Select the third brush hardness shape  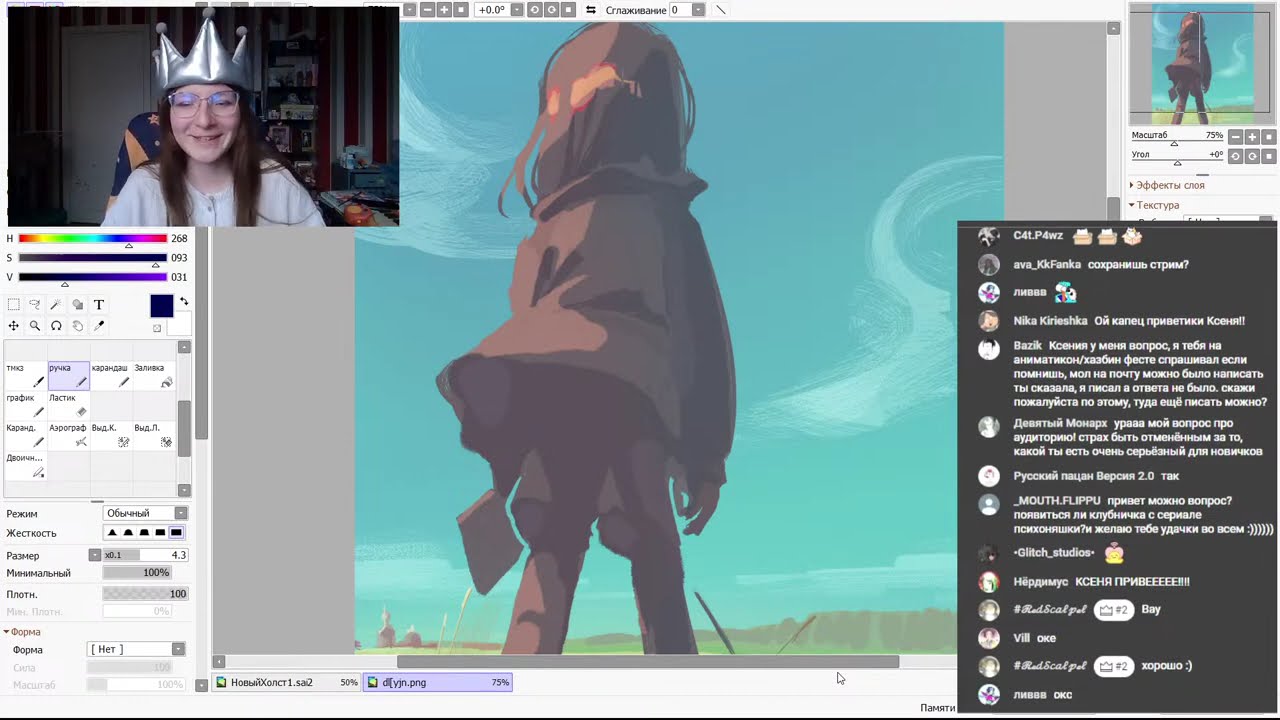(x=144, y=533)
